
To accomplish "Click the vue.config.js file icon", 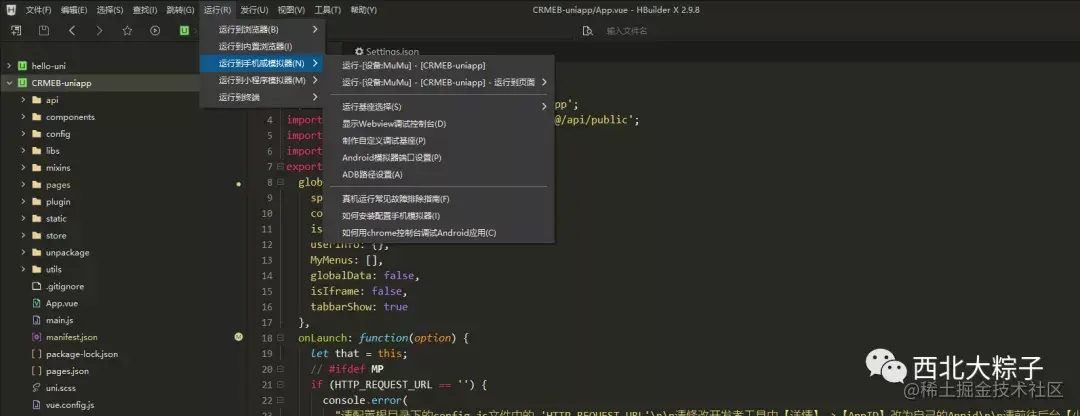I will coord(37,405).
